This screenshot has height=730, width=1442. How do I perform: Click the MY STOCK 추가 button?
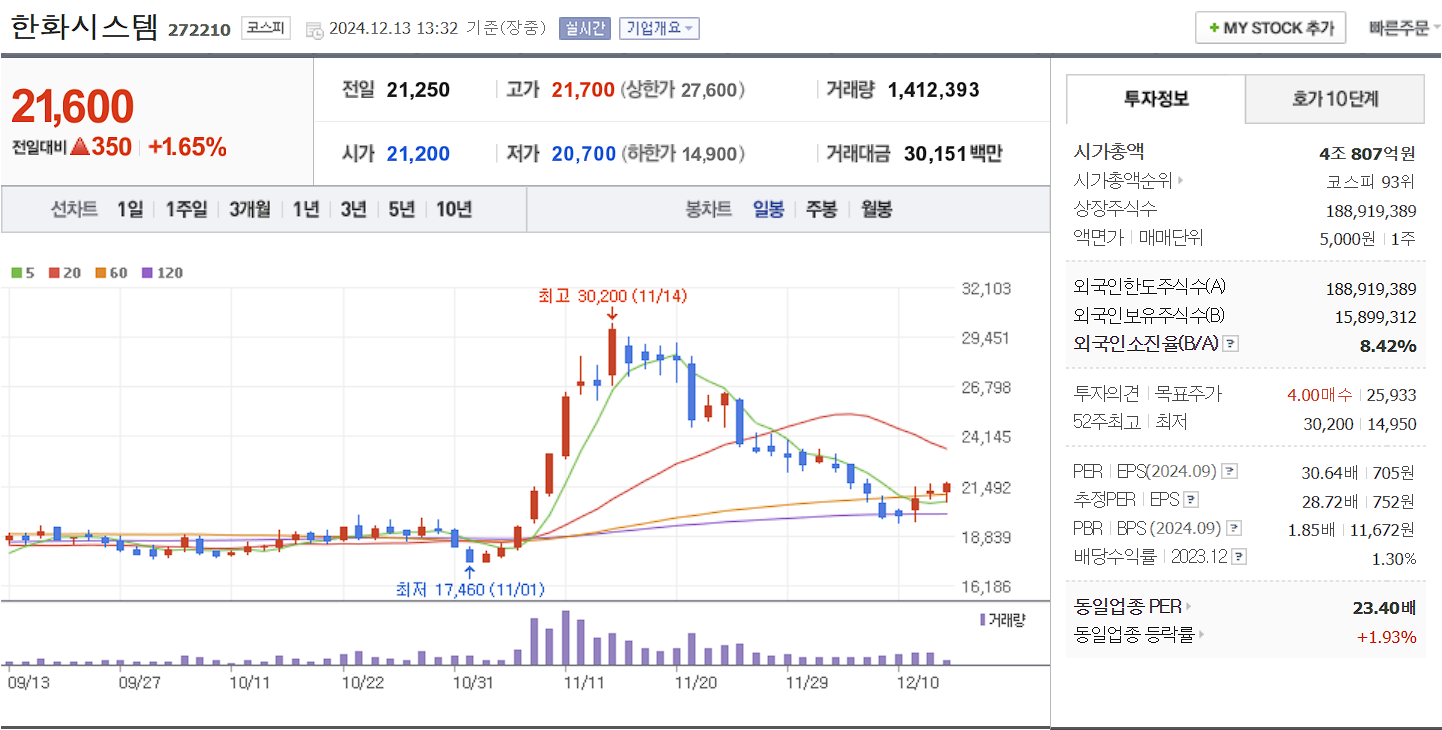pos(1270,27)
